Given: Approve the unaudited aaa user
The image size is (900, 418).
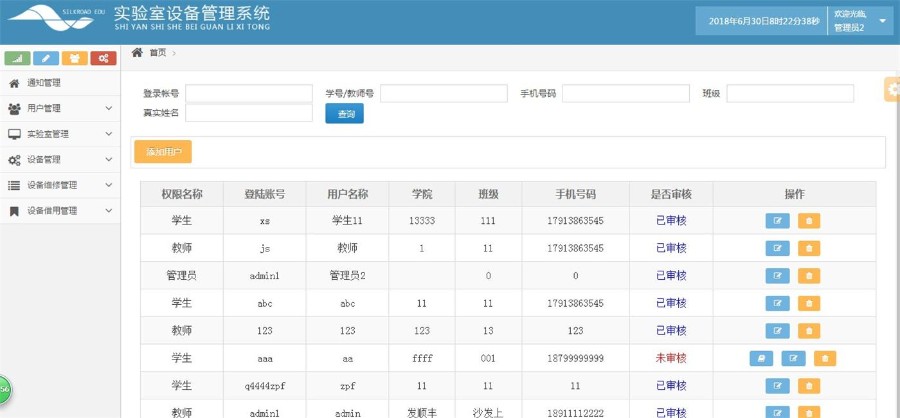Looking at the screenshot, I should pyautogui.click(x=761, y=359).
